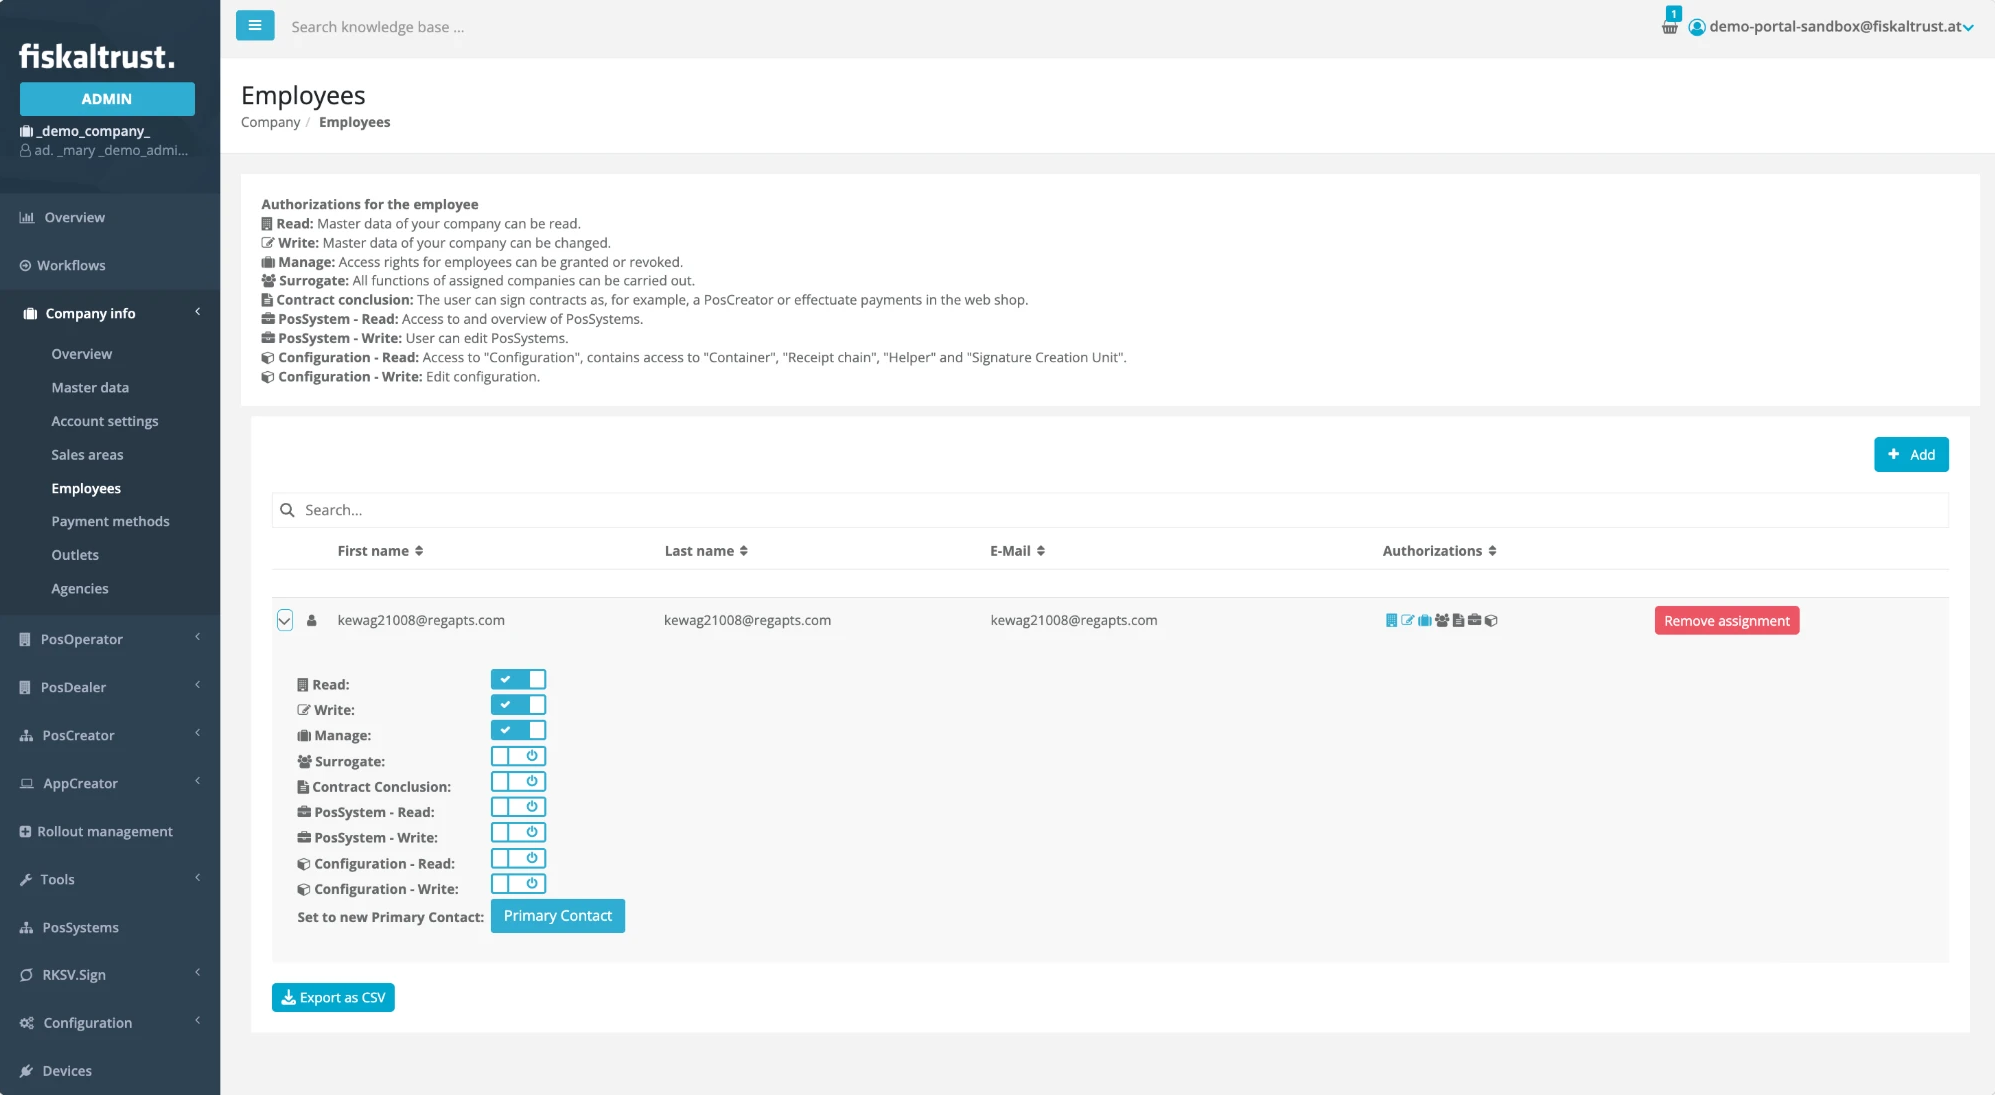
Task: Disable the Read permission toggle
Action: tap(518, 680)
